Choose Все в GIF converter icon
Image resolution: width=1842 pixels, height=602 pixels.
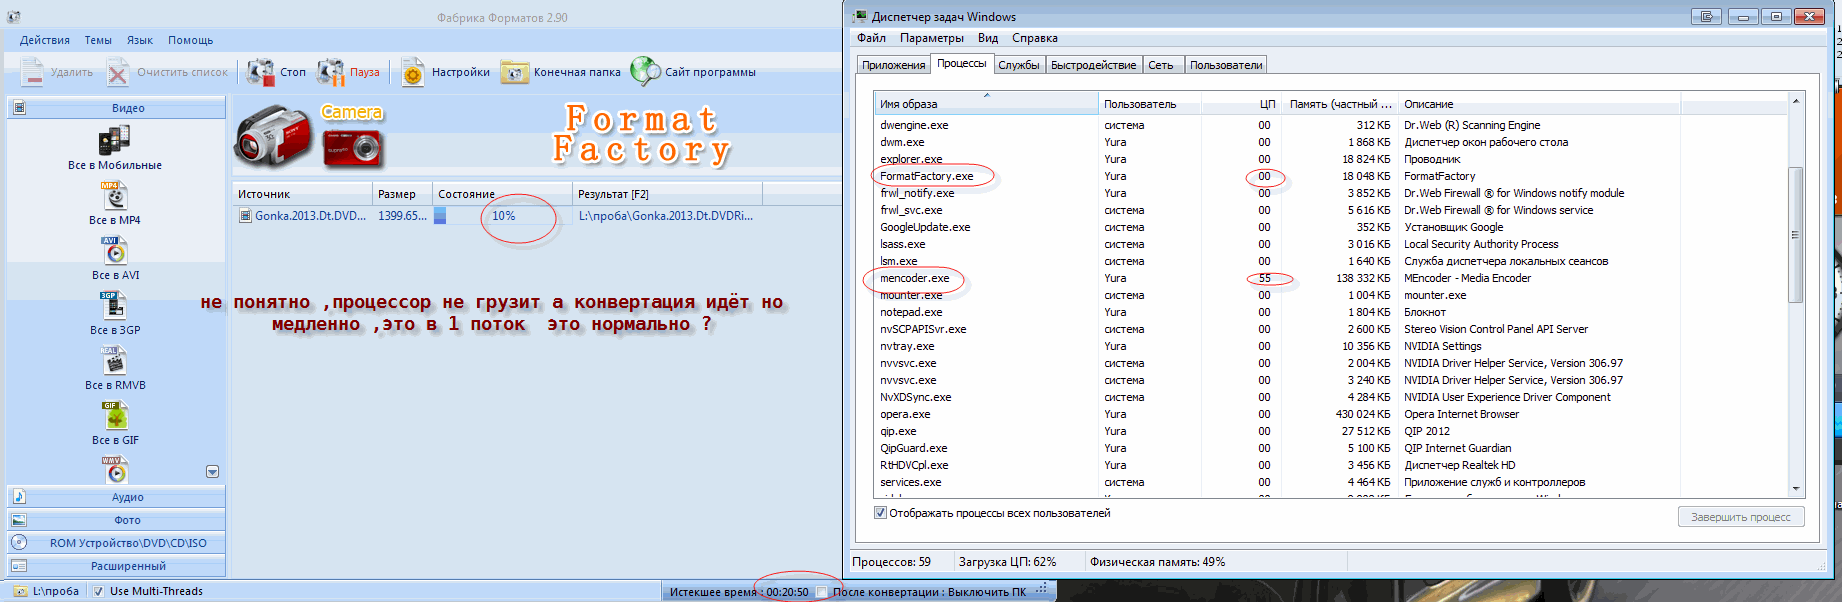(114, 415)
